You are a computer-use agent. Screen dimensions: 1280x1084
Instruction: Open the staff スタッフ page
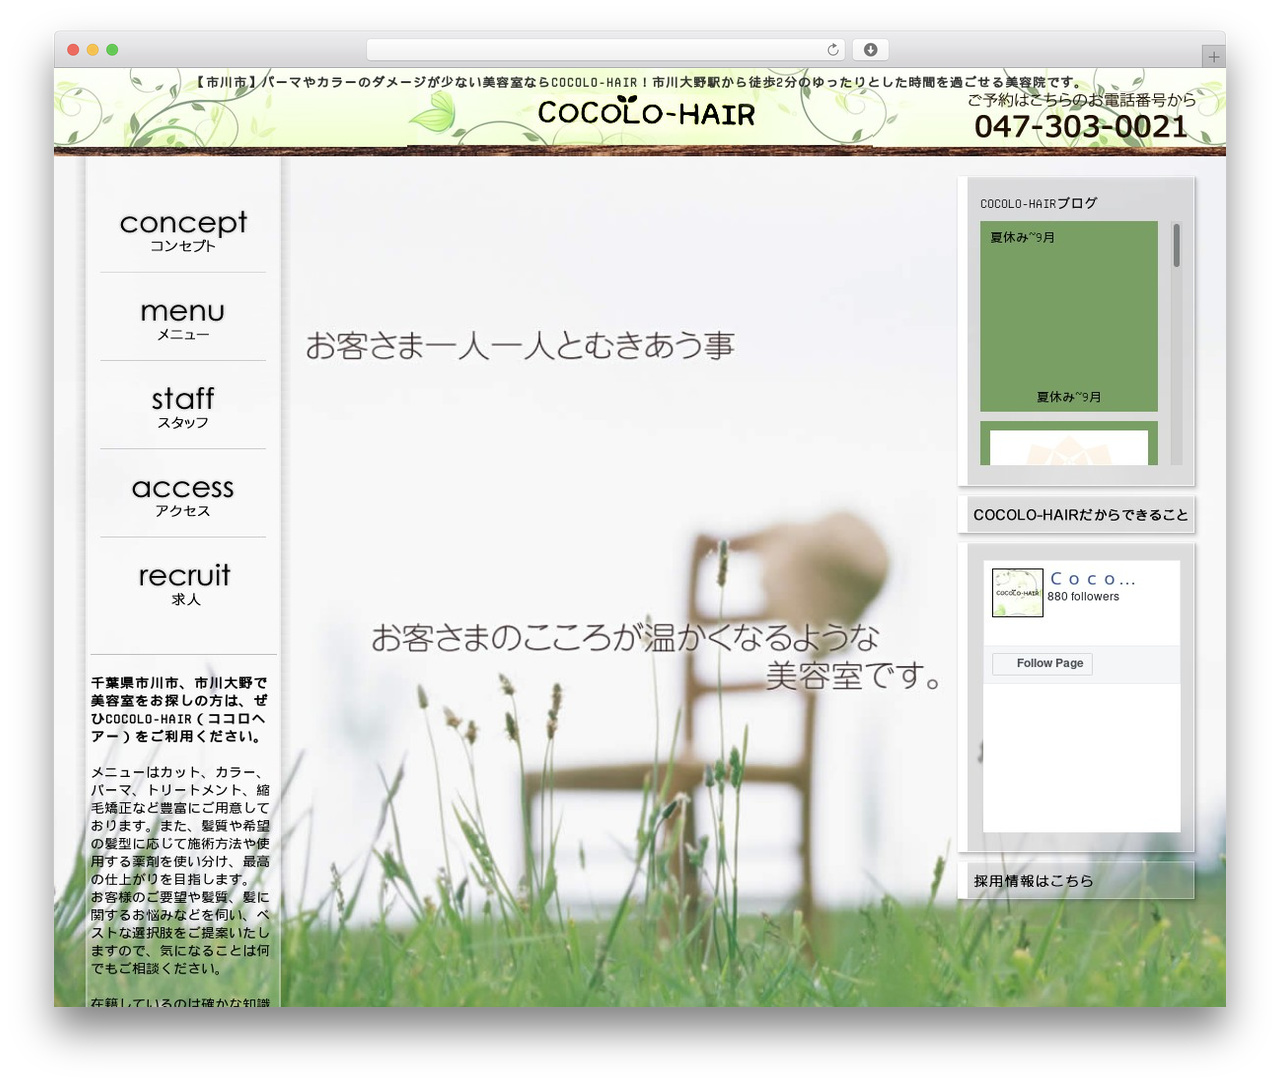tap(183, 407)
